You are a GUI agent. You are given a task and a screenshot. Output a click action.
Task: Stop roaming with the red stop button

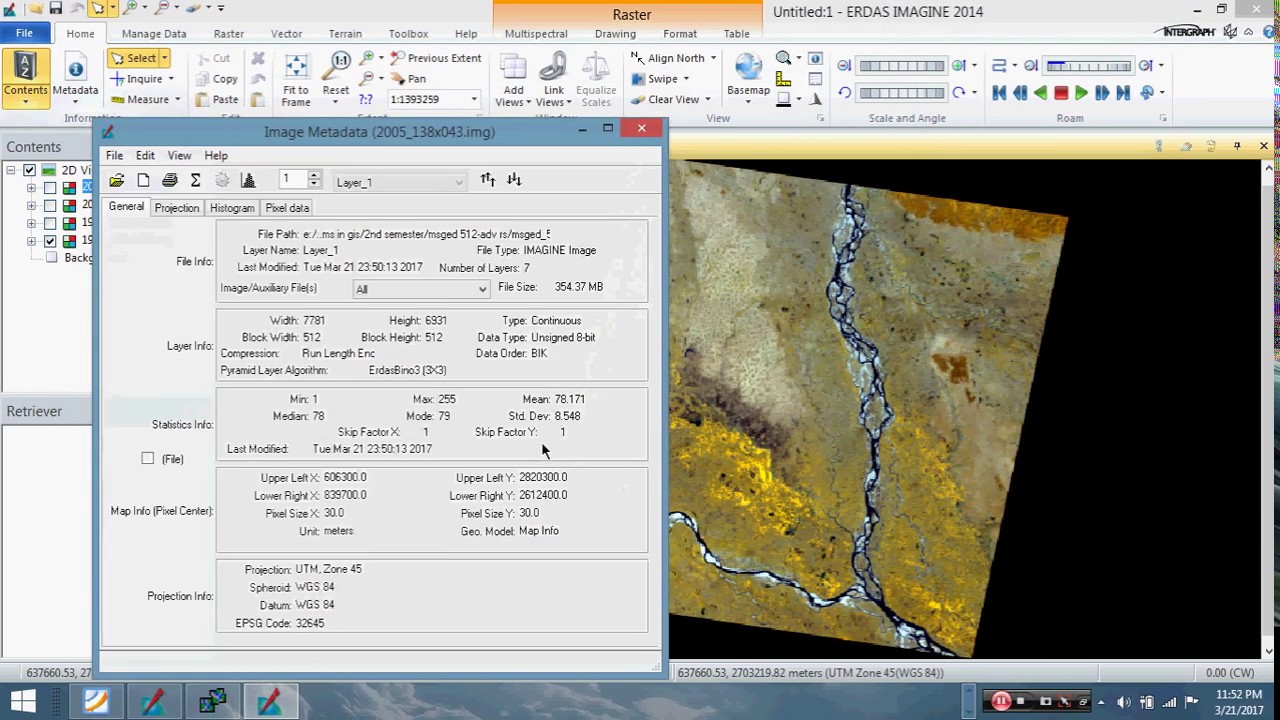[1061, 93]
